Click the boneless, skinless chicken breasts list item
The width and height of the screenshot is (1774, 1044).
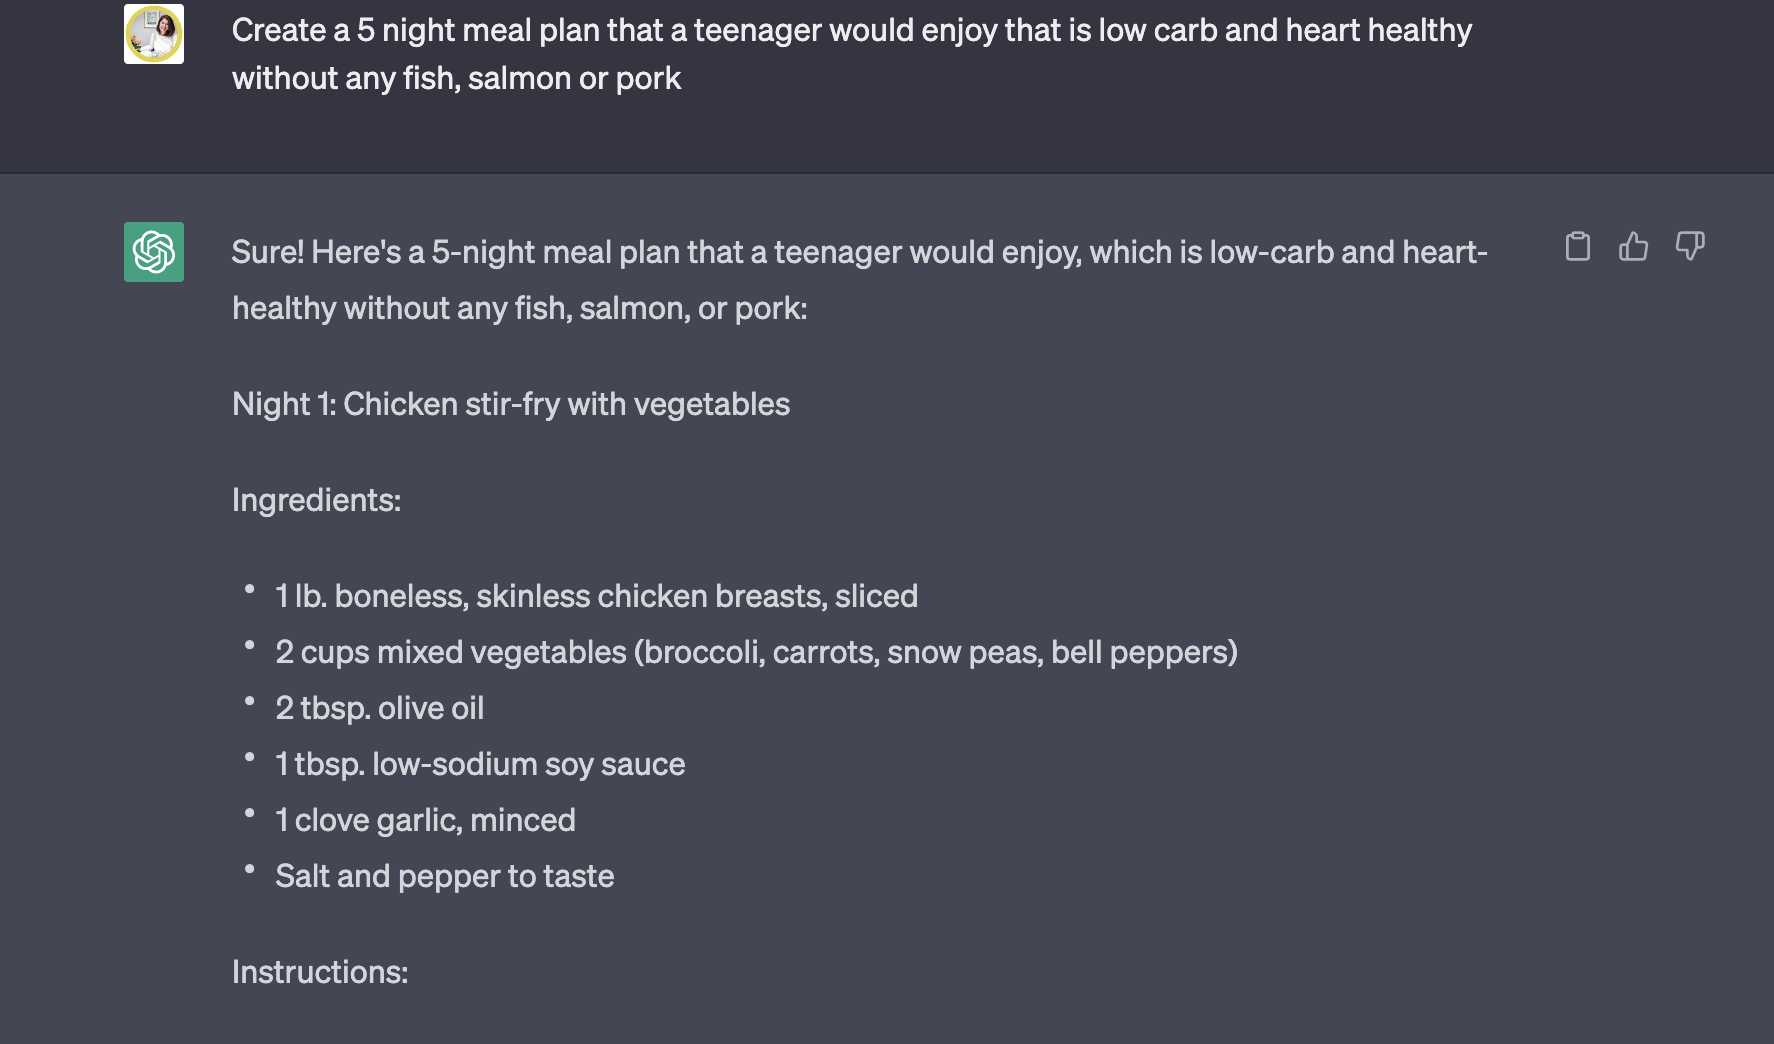tap(596, 596)
